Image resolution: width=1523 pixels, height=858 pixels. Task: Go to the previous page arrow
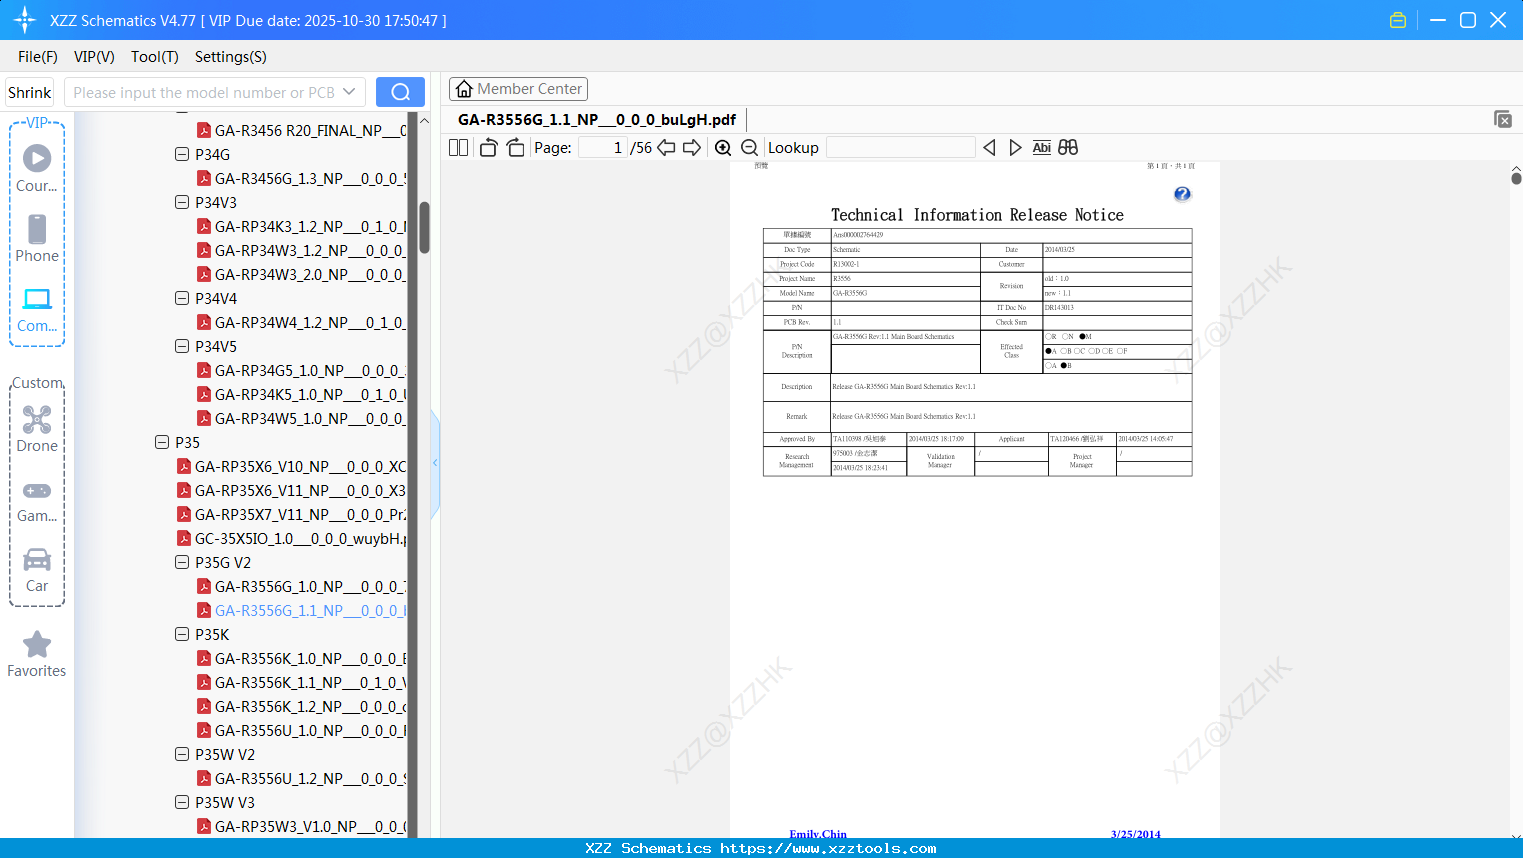pos(666,148)
